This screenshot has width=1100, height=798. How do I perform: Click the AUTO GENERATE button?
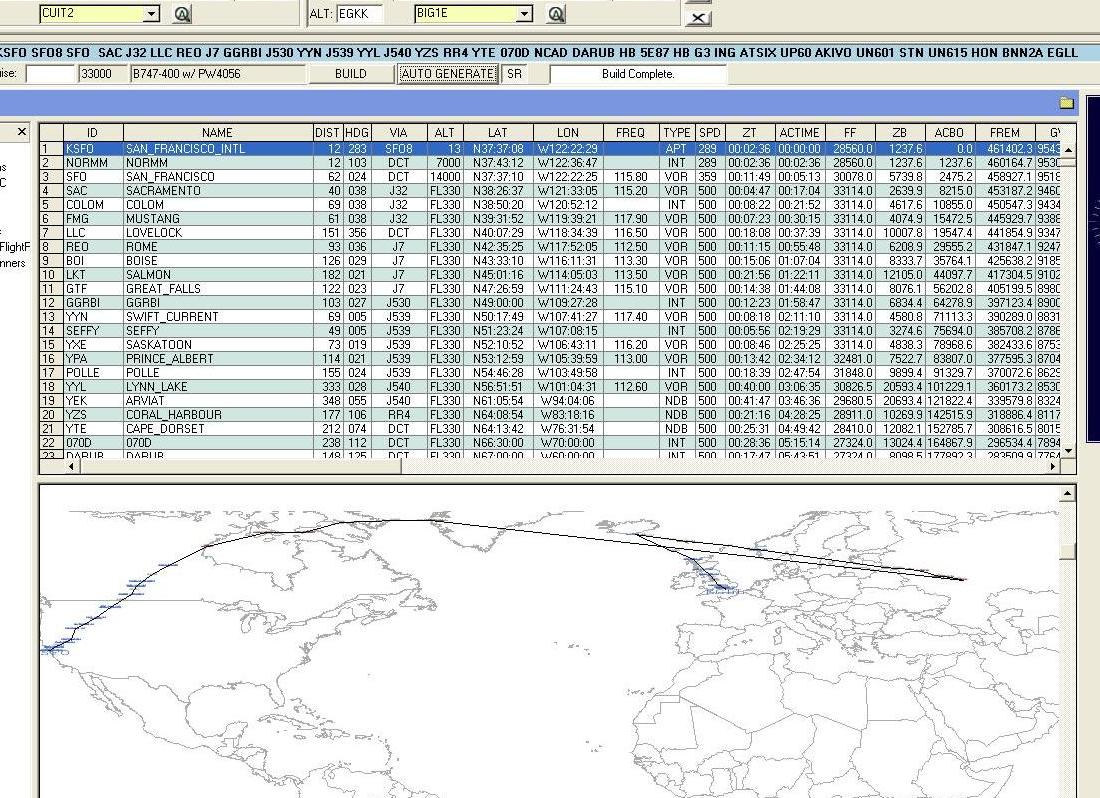(x=447, y=74)
